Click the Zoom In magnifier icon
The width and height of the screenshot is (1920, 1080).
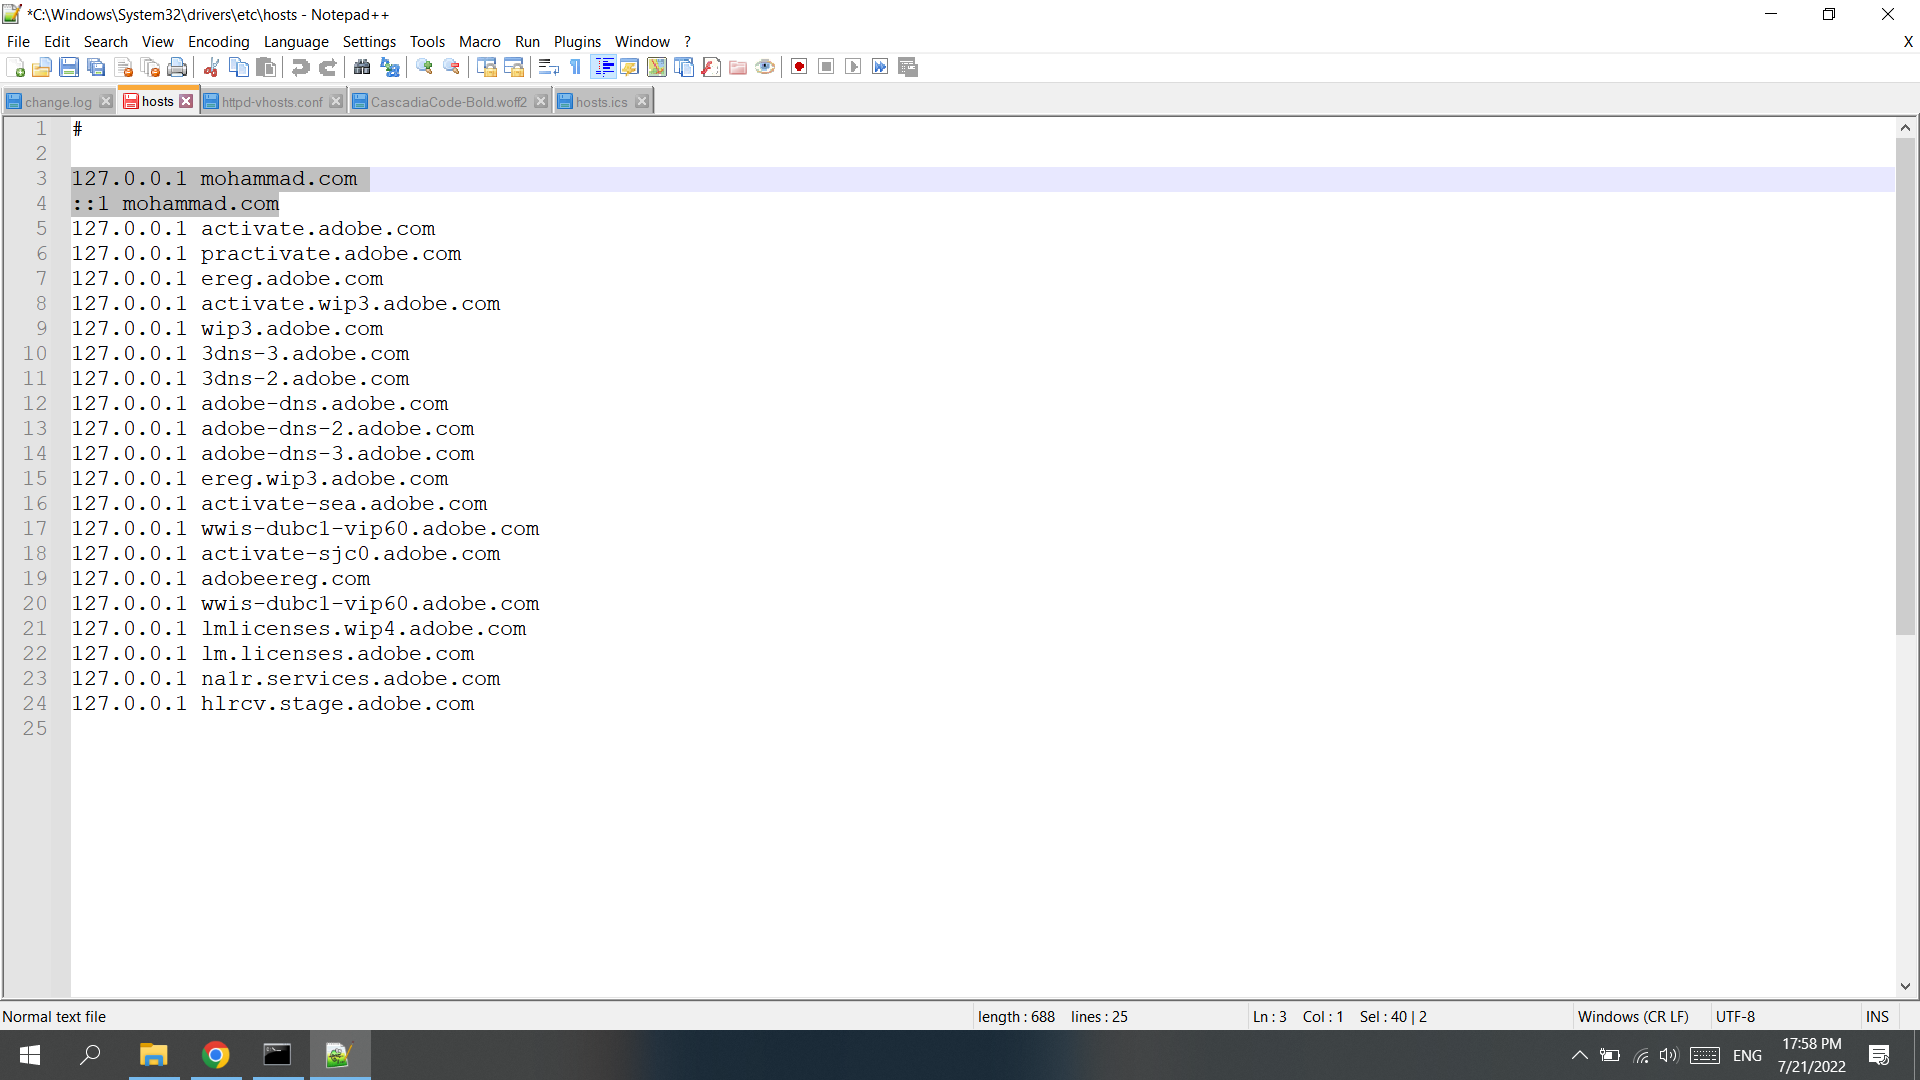(x=425, y=67)
